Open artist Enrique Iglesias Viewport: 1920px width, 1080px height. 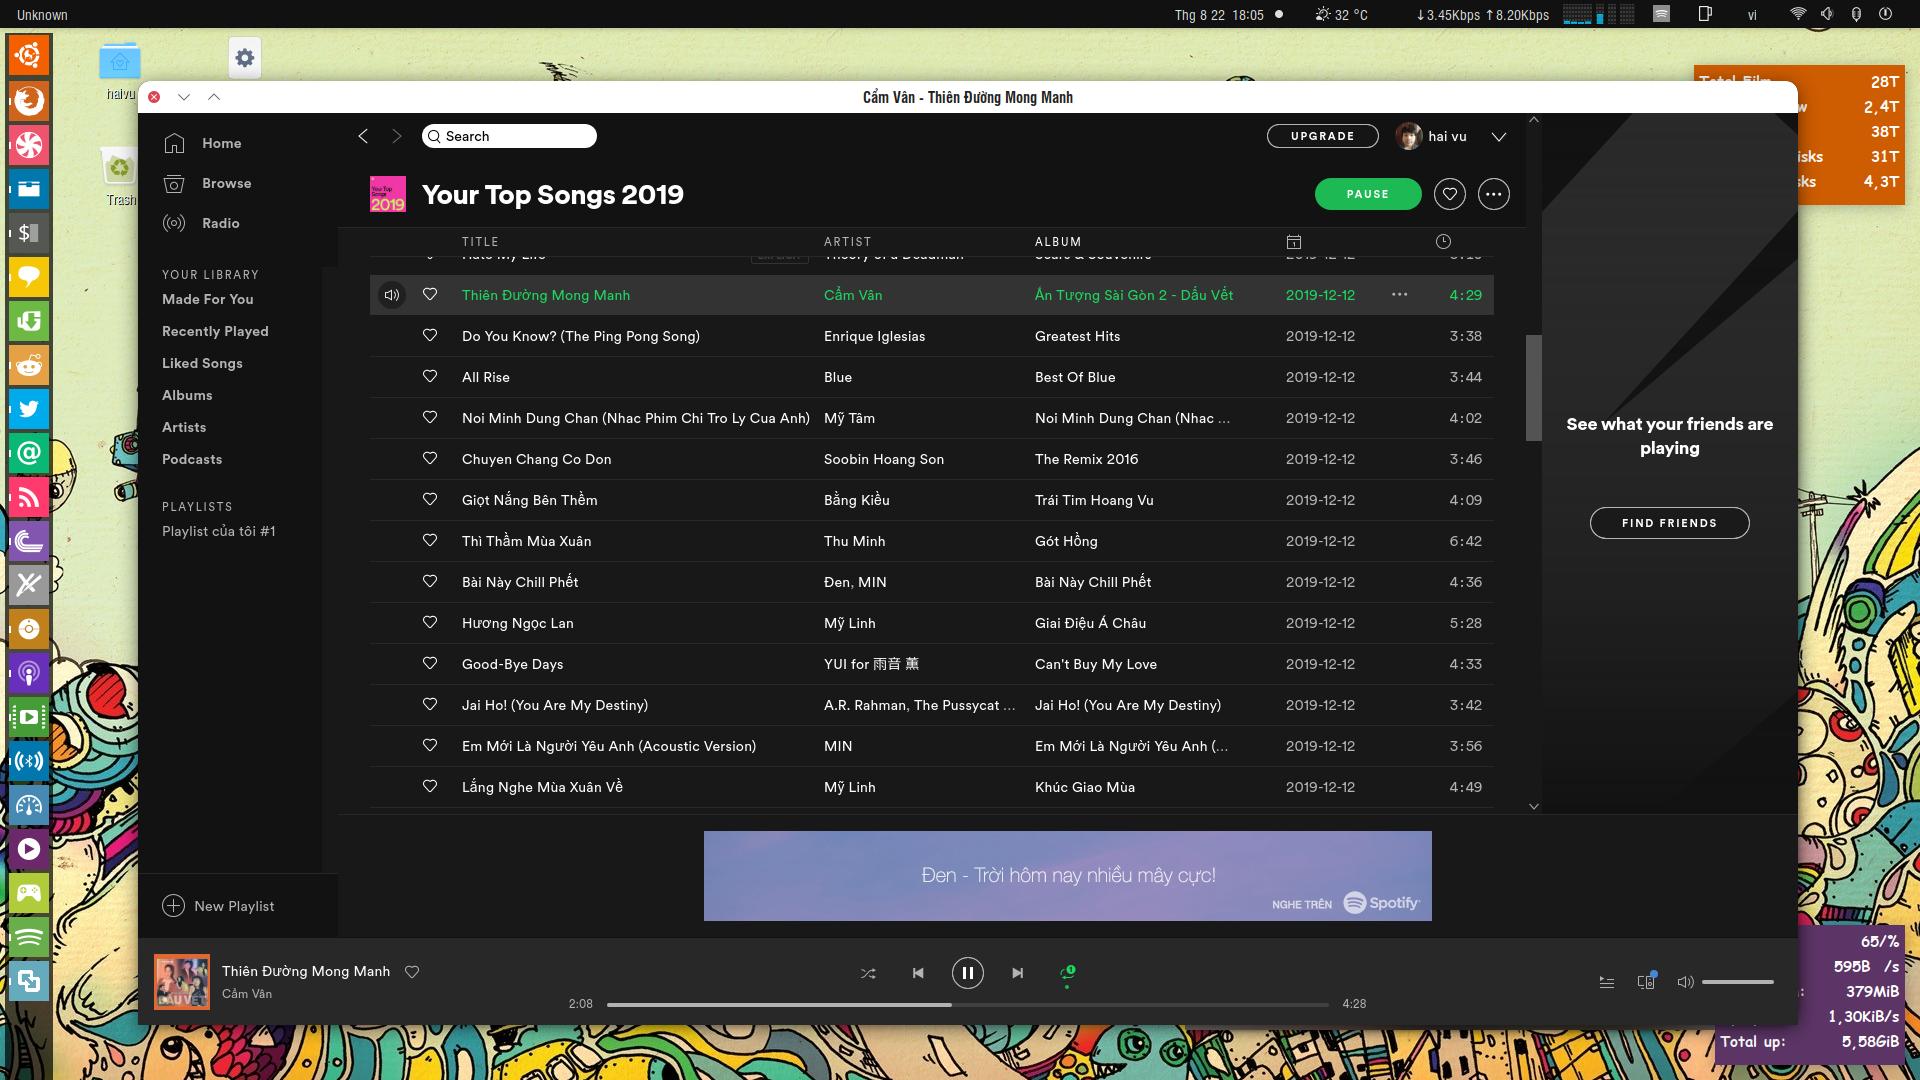coord(875,336)
